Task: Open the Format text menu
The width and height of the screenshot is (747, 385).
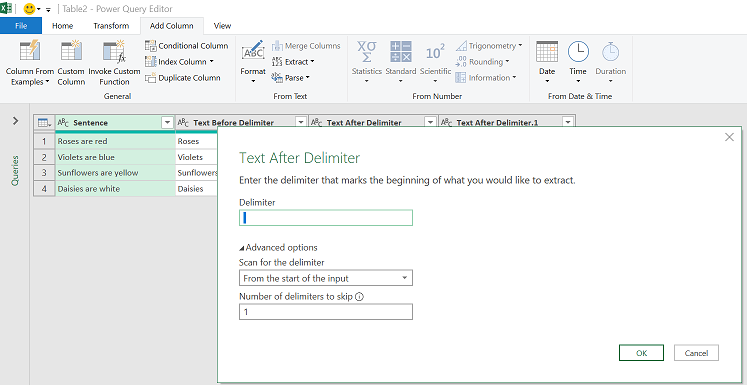Action: point(253,63)
